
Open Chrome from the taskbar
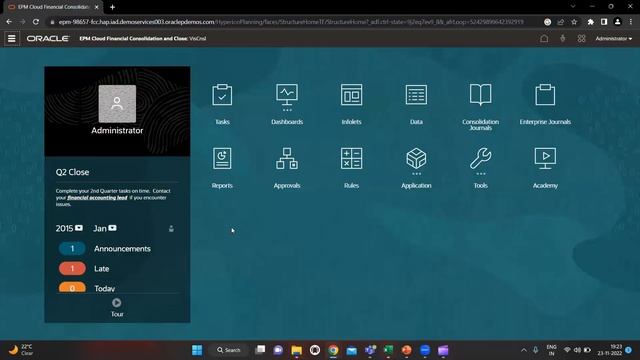coord(333,350)
